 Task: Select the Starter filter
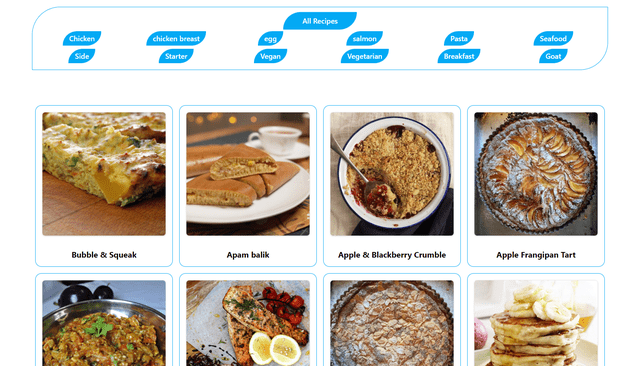tap(176, 56)
